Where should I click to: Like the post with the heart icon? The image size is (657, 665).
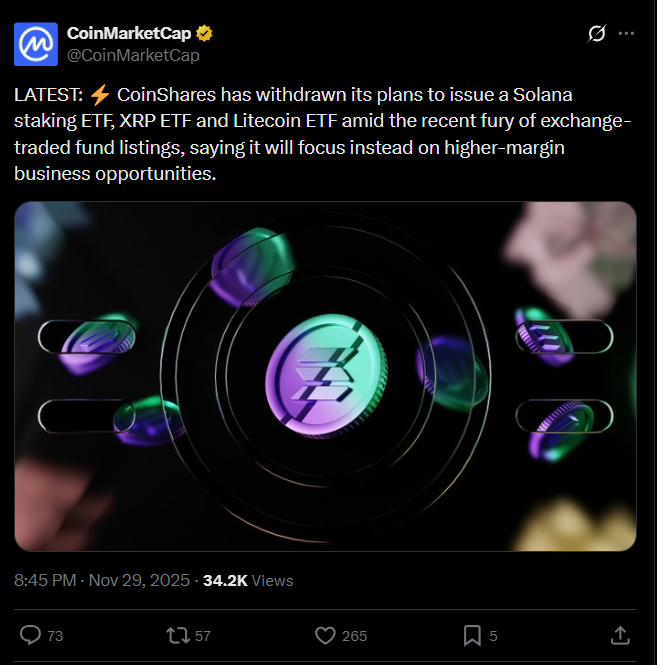point(324,635)
